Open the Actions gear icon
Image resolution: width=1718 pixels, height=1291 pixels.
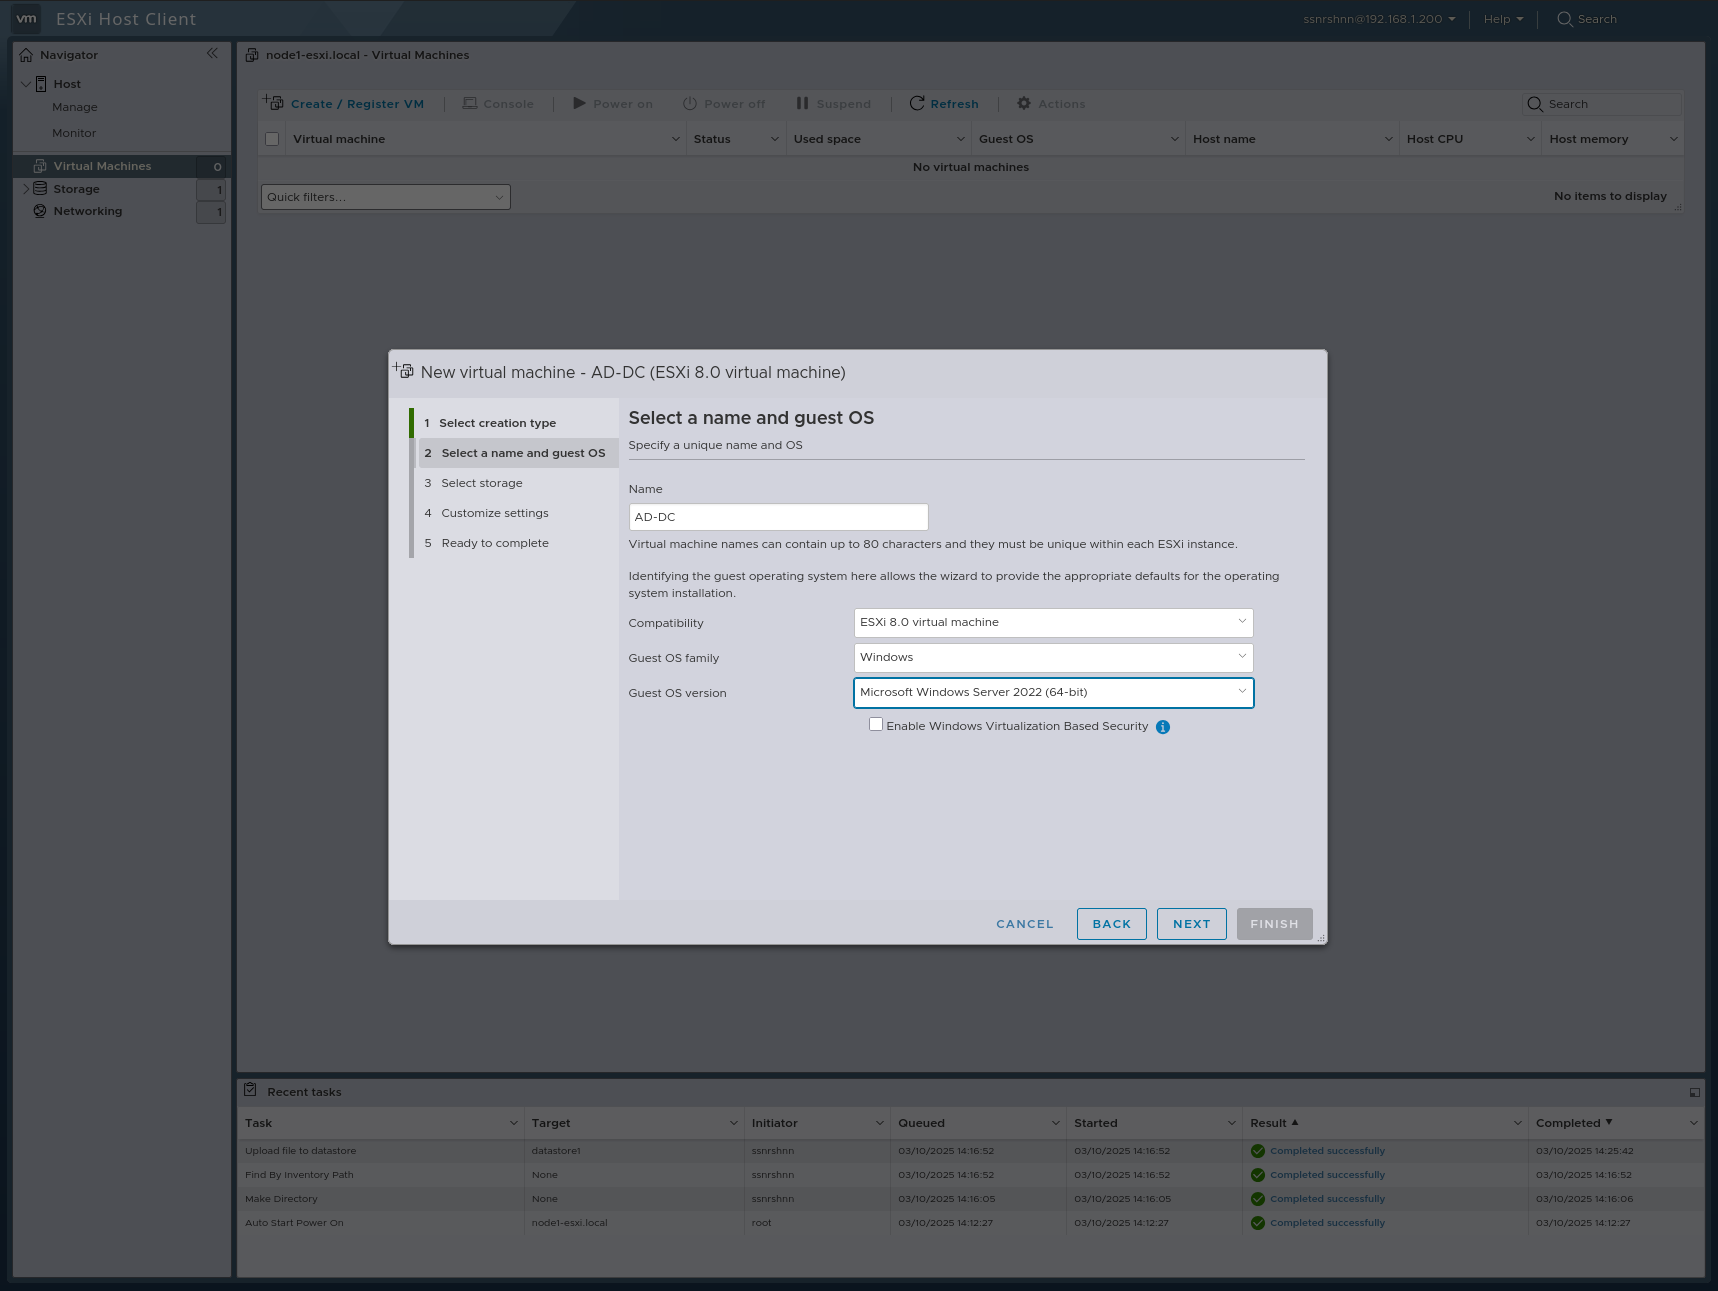pos(1022,103)
